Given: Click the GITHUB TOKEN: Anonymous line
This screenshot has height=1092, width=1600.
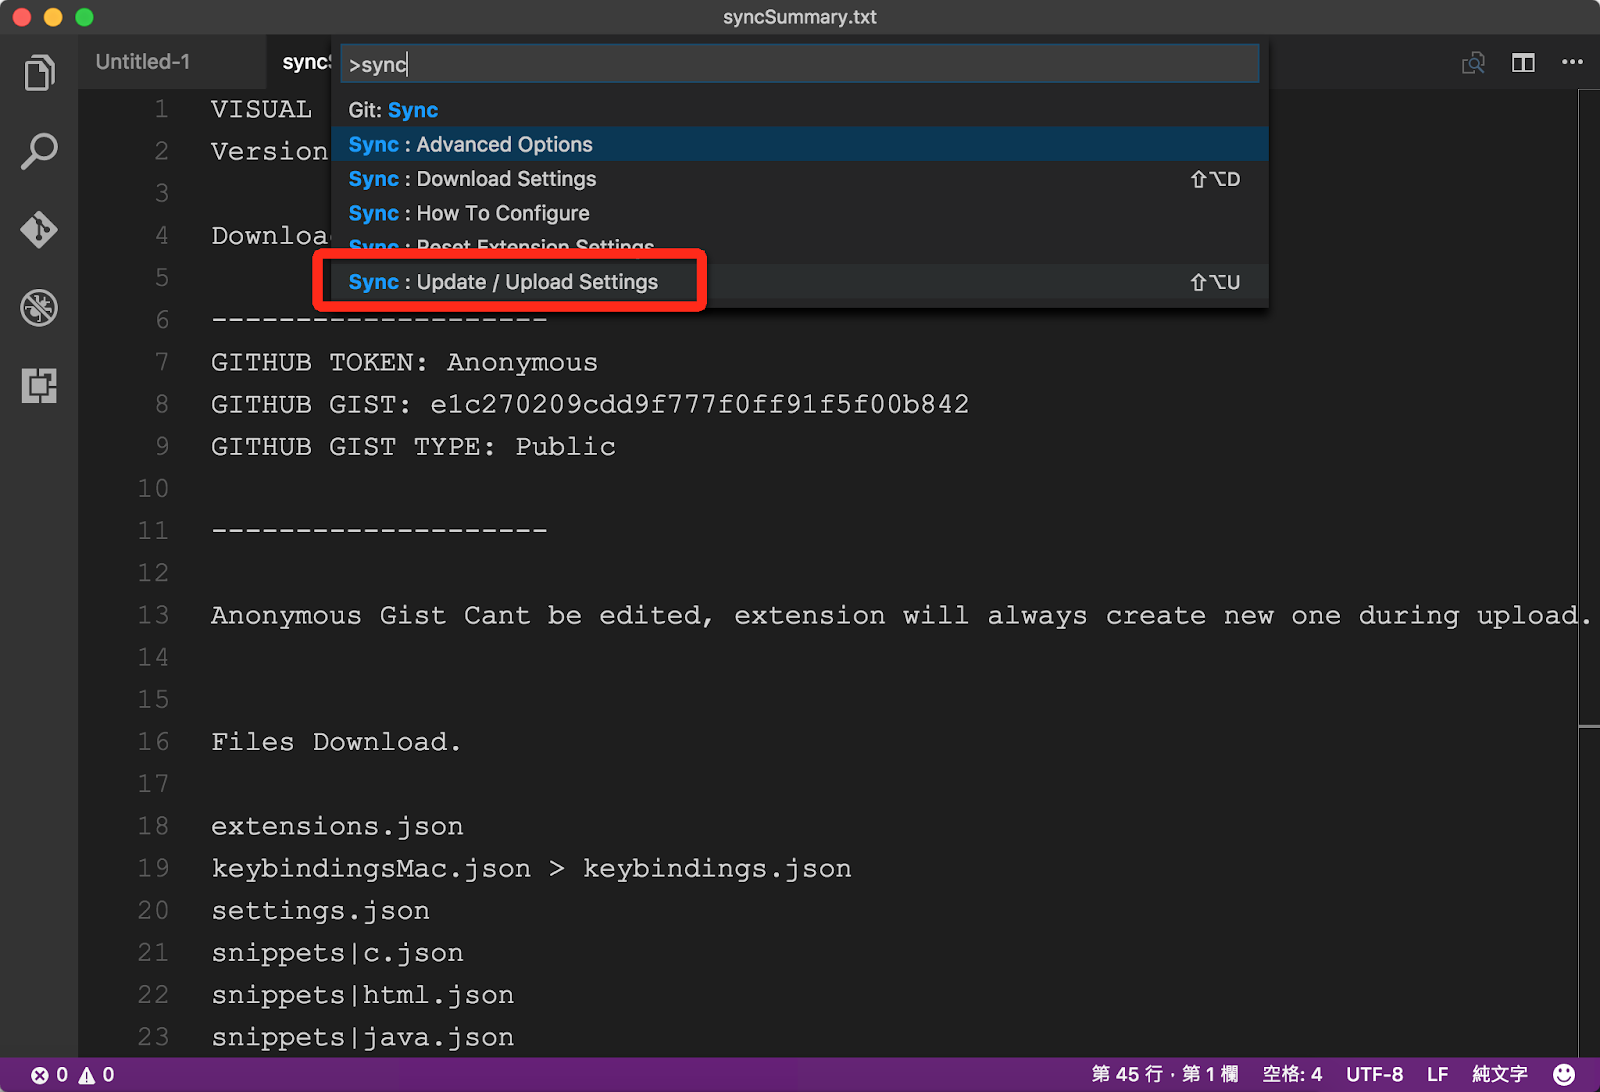Looking at the screenshot, I should (404, 362).
